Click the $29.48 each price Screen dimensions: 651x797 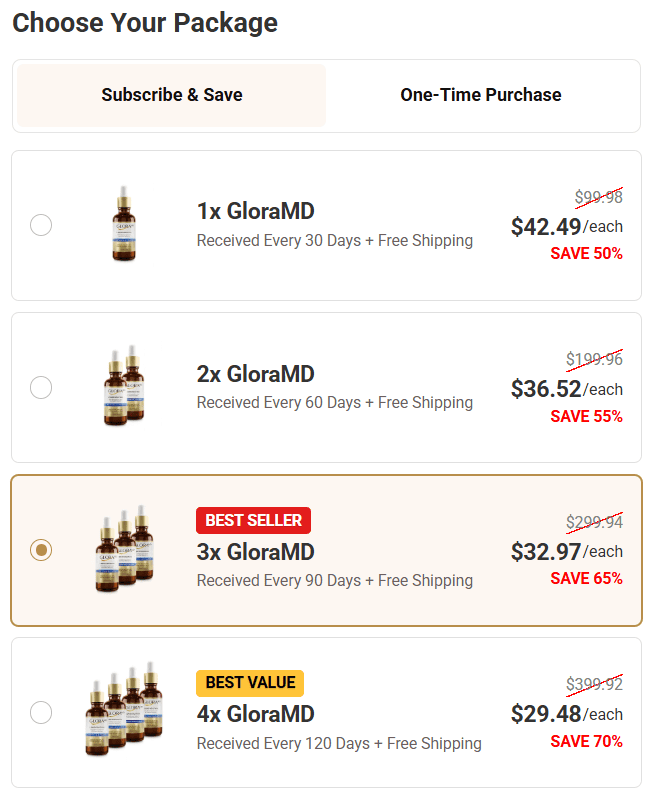click(567, 714)
